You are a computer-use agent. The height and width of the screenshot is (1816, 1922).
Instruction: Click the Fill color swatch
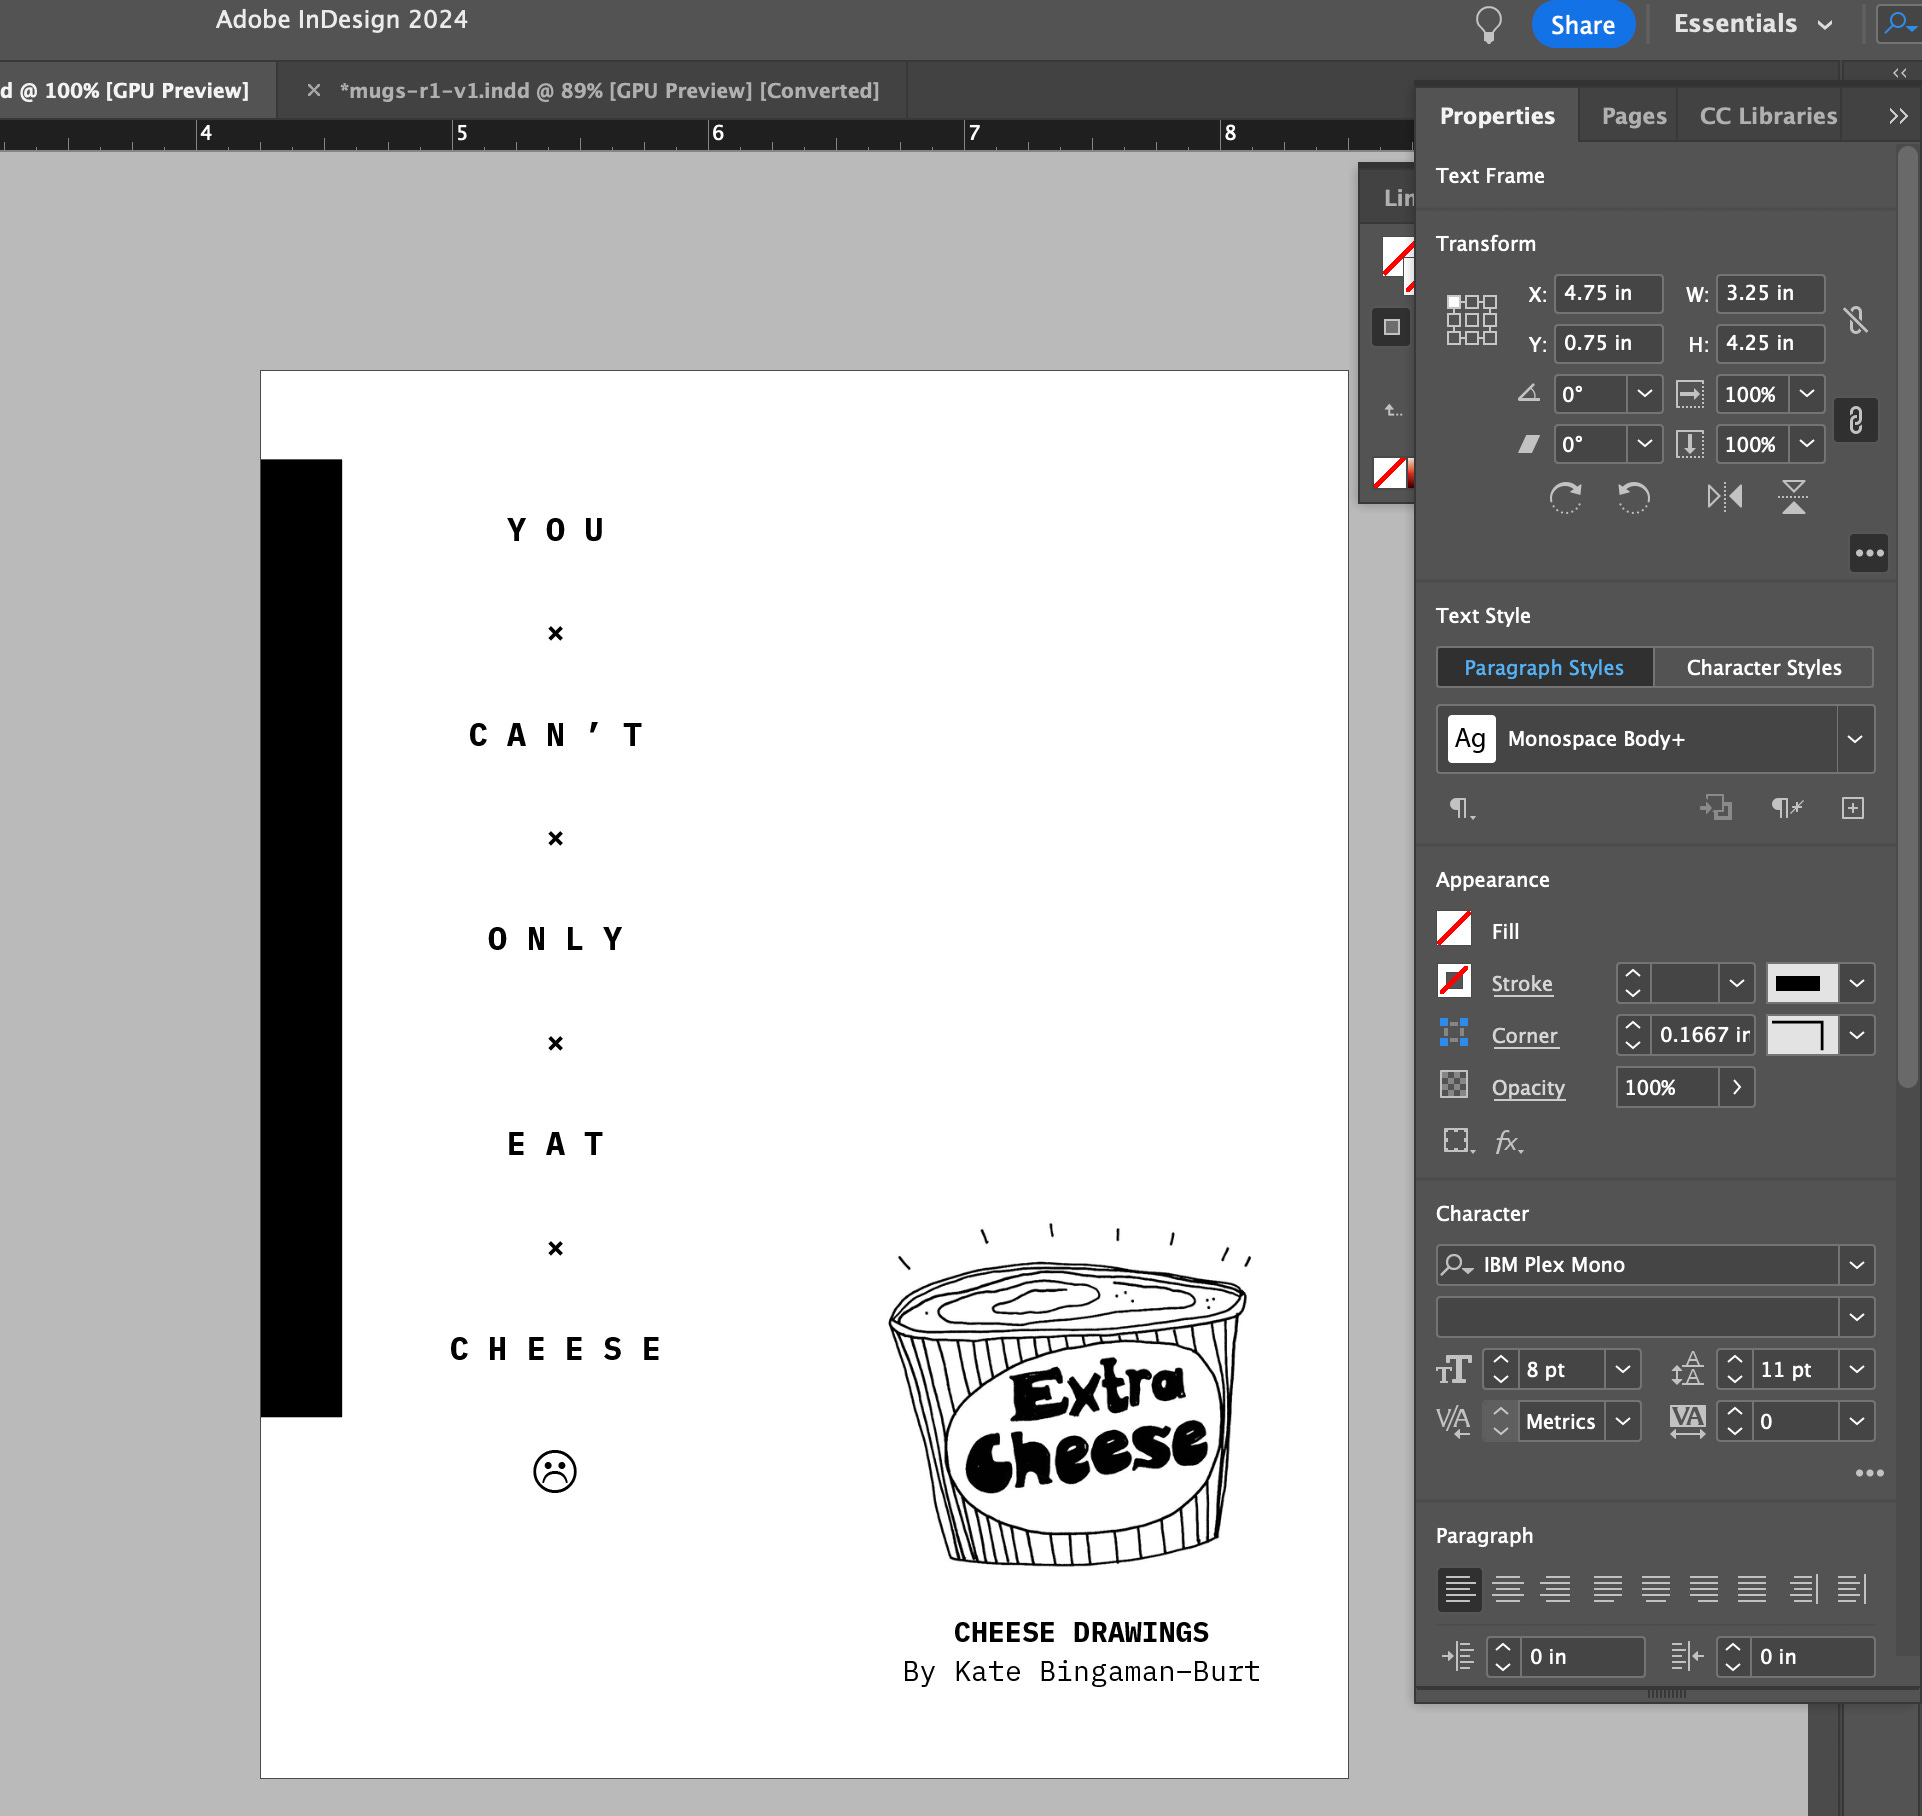click(x=1454, y=929)
